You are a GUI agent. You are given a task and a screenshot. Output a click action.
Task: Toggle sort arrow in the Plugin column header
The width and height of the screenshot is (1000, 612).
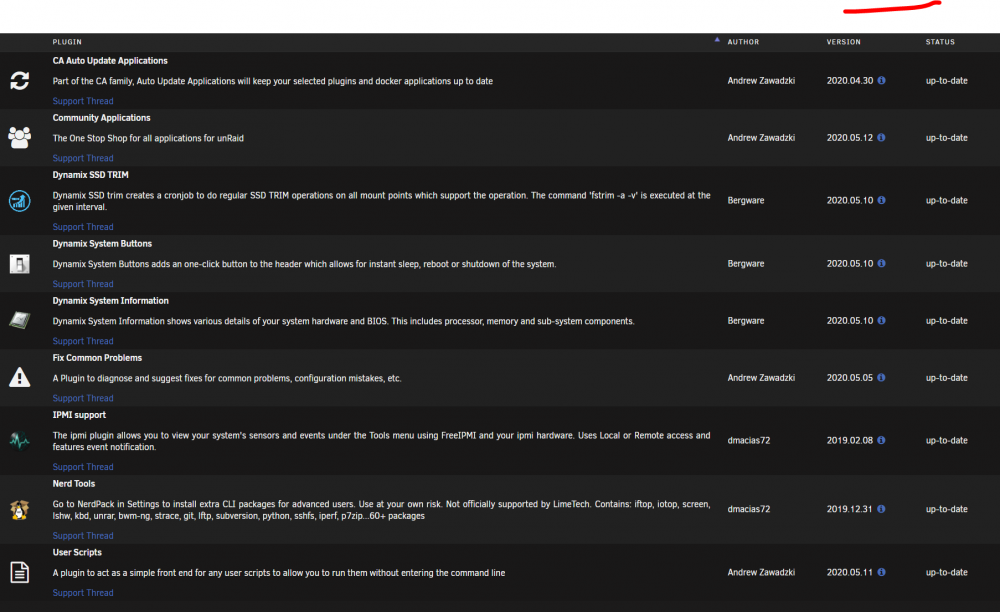coord(717,40)
